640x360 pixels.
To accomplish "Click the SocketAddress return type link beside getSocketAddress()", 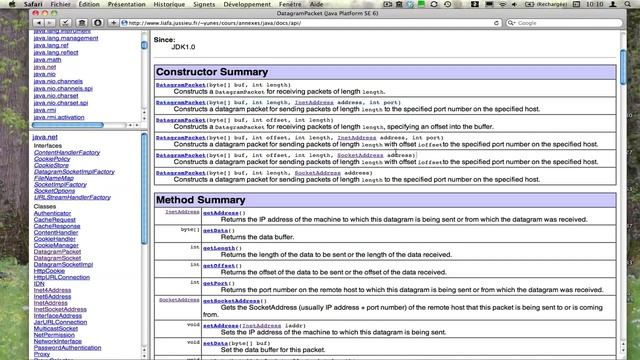I will [179, 300].
